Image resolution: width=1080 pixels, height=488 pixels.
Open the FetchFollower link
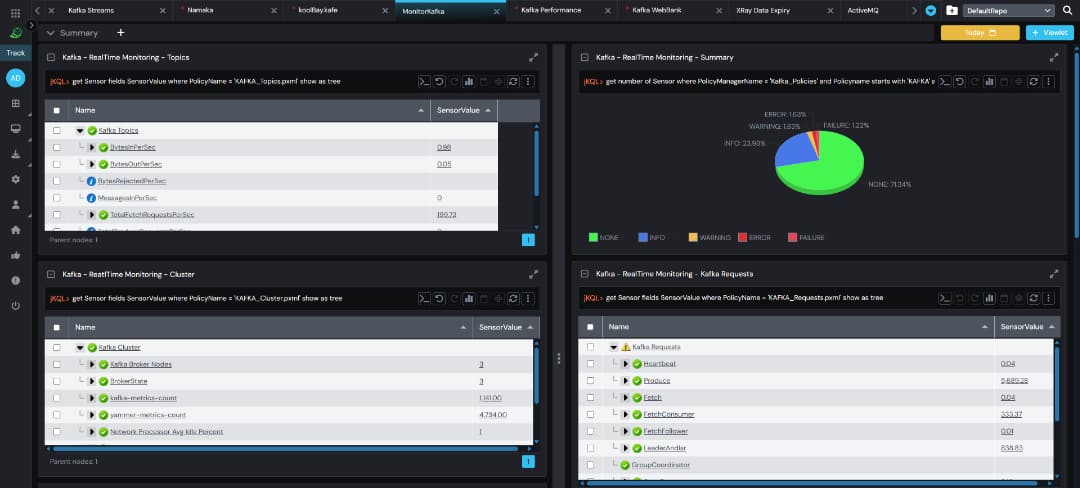[x=665, y=431]
